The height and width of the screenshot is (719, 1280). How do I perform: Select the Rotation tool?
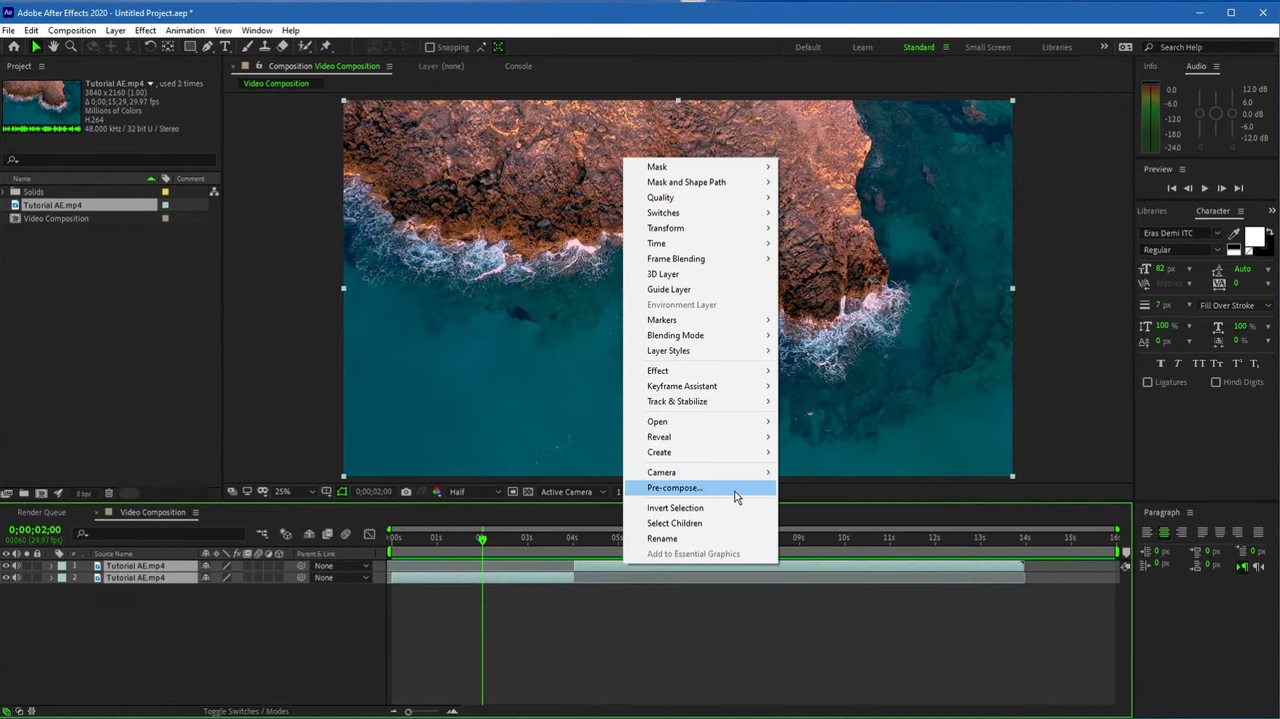[x=150, y=47]
